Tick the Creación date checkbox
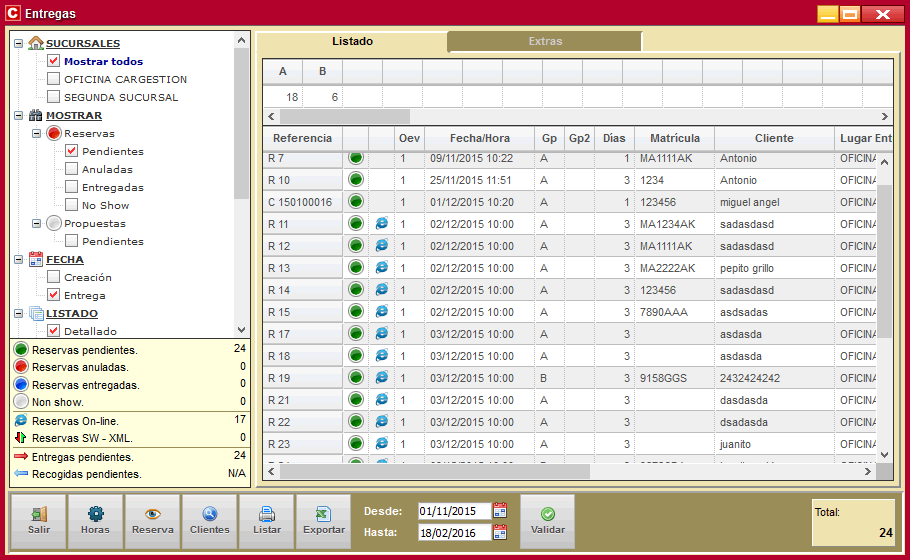 point(54,277)
